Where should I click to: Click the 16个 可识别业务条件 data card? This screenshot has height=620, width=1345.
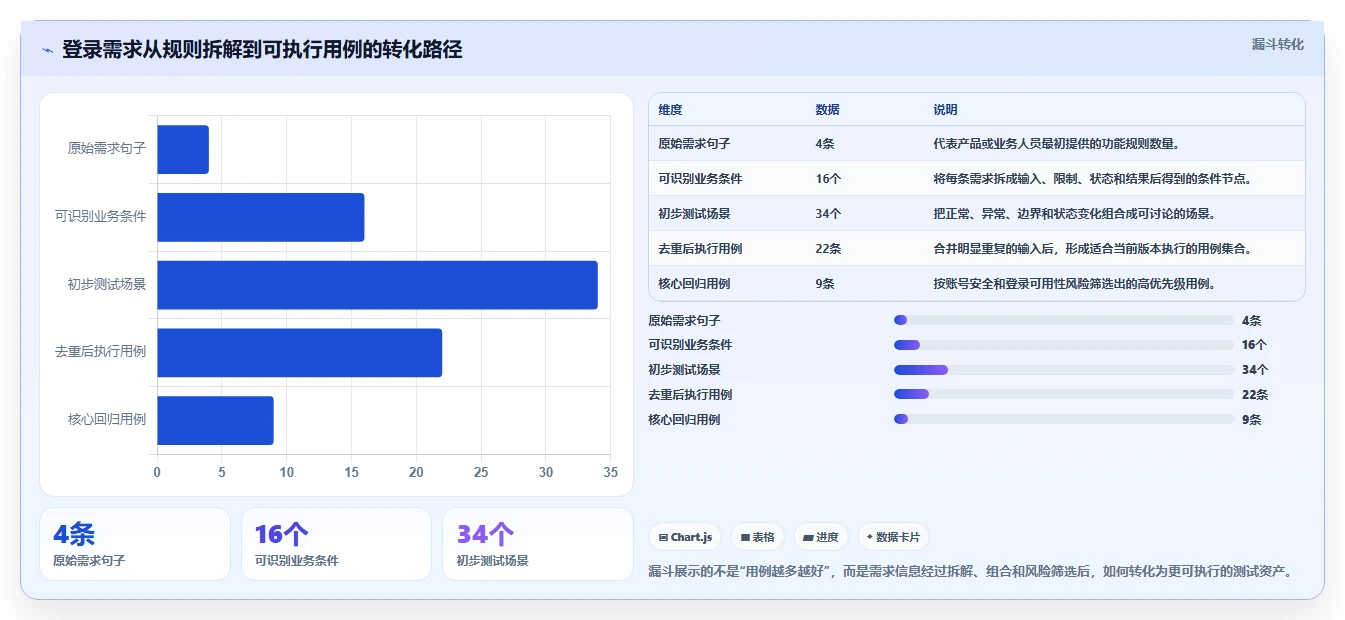click(336, 544)
